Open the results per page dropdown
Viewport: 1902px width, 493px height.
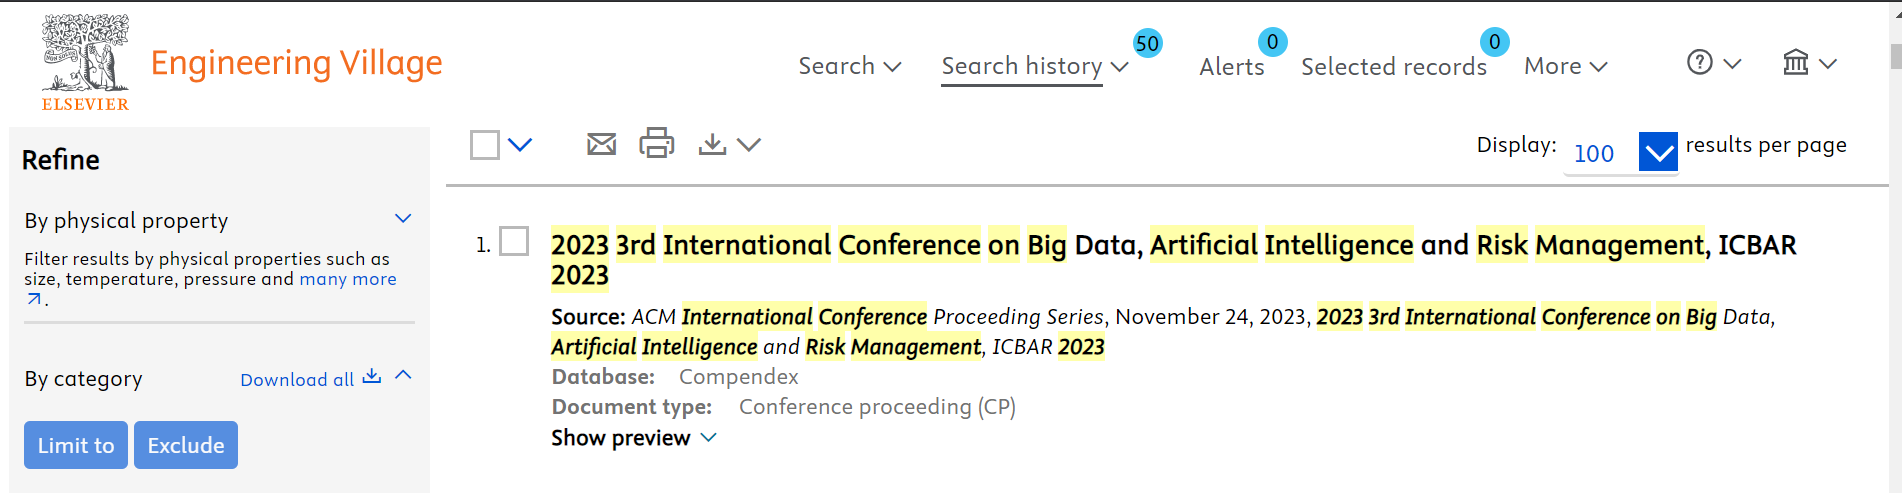pos(1658,153)
